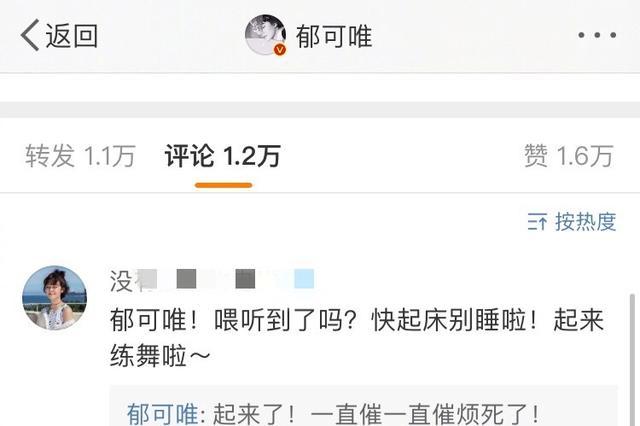Tap the orange underline indicator below 评论
The image size is (640, 426).
pos(223,185)
